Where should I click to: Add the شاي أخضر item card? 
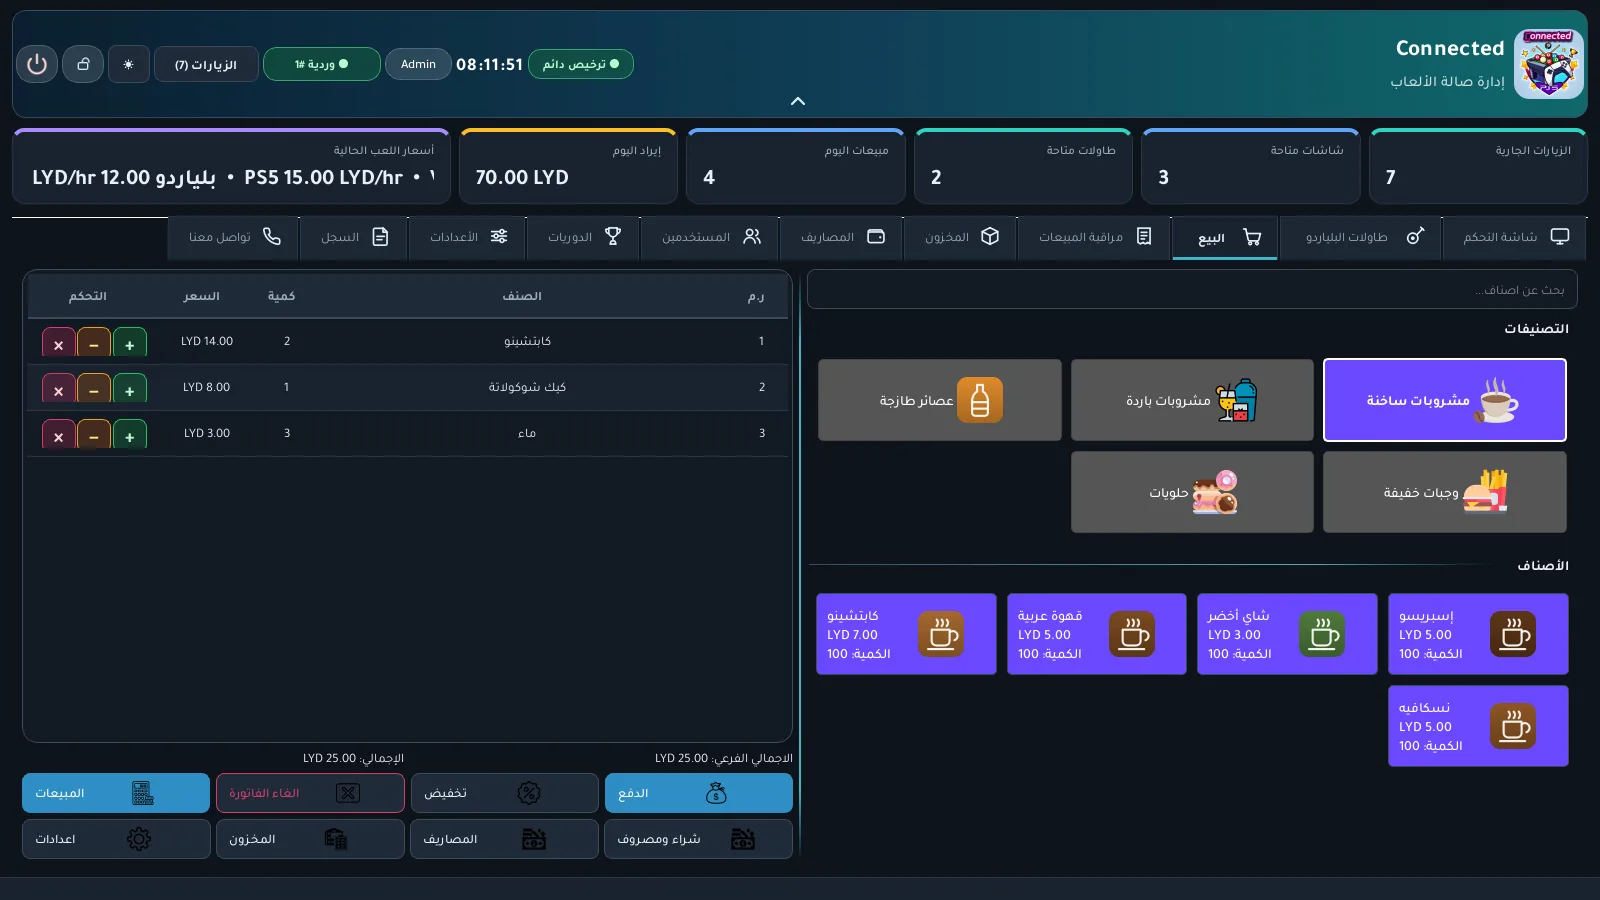click(1287, 634)
